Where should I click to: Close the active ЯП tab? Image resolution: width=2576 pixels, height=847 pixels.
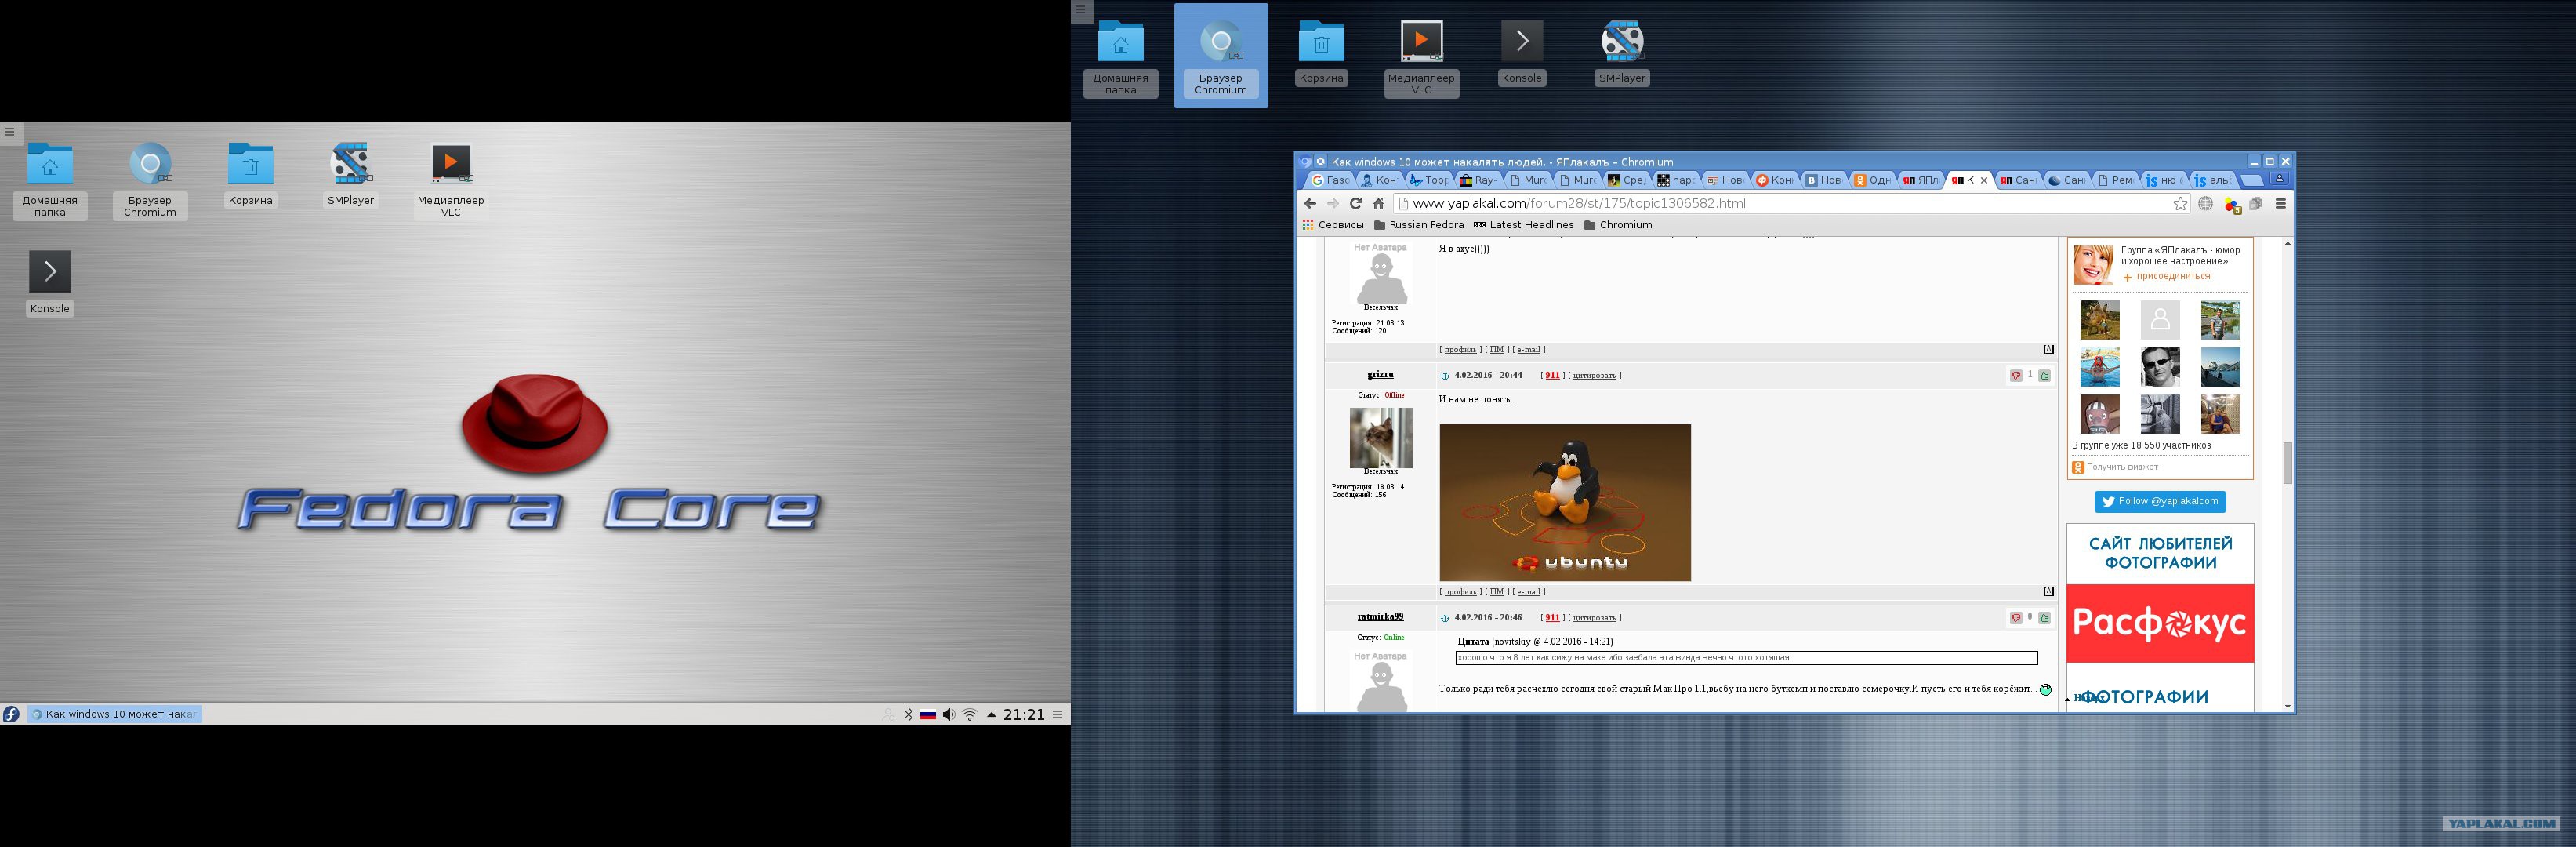pos(1984,180)
